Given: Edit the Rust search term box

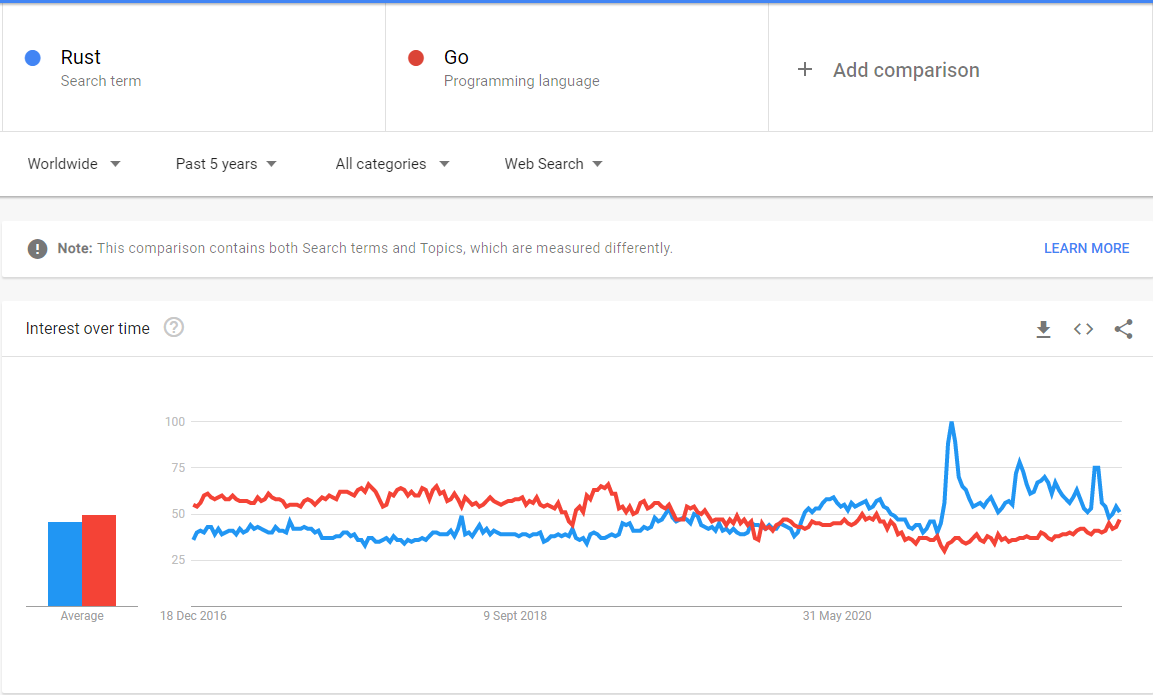Looking at the screenshot, I should [x=200, y=68].
